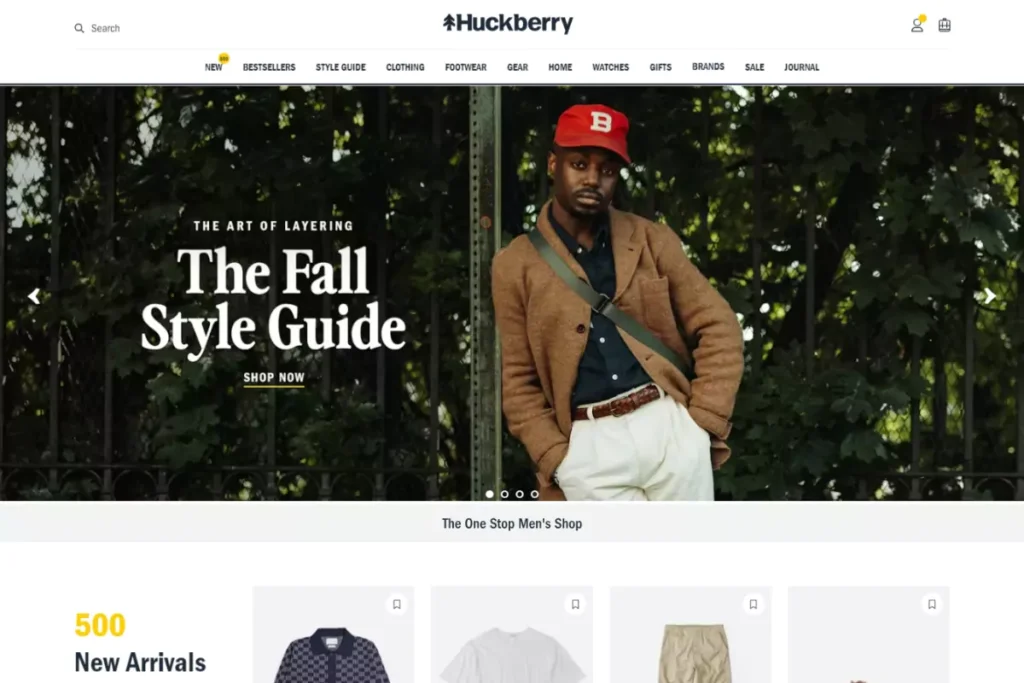The image size is (1024, 683).
Task: Click the Huckberry logo
Action: pos(508,23)
